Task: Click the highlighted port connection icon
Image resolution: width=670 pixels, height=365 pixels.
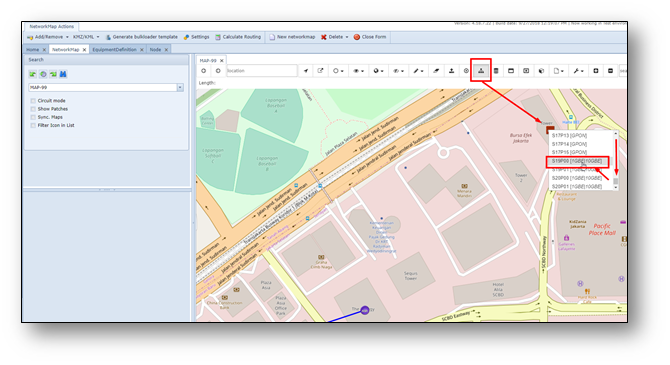Action: click(481, 71)
